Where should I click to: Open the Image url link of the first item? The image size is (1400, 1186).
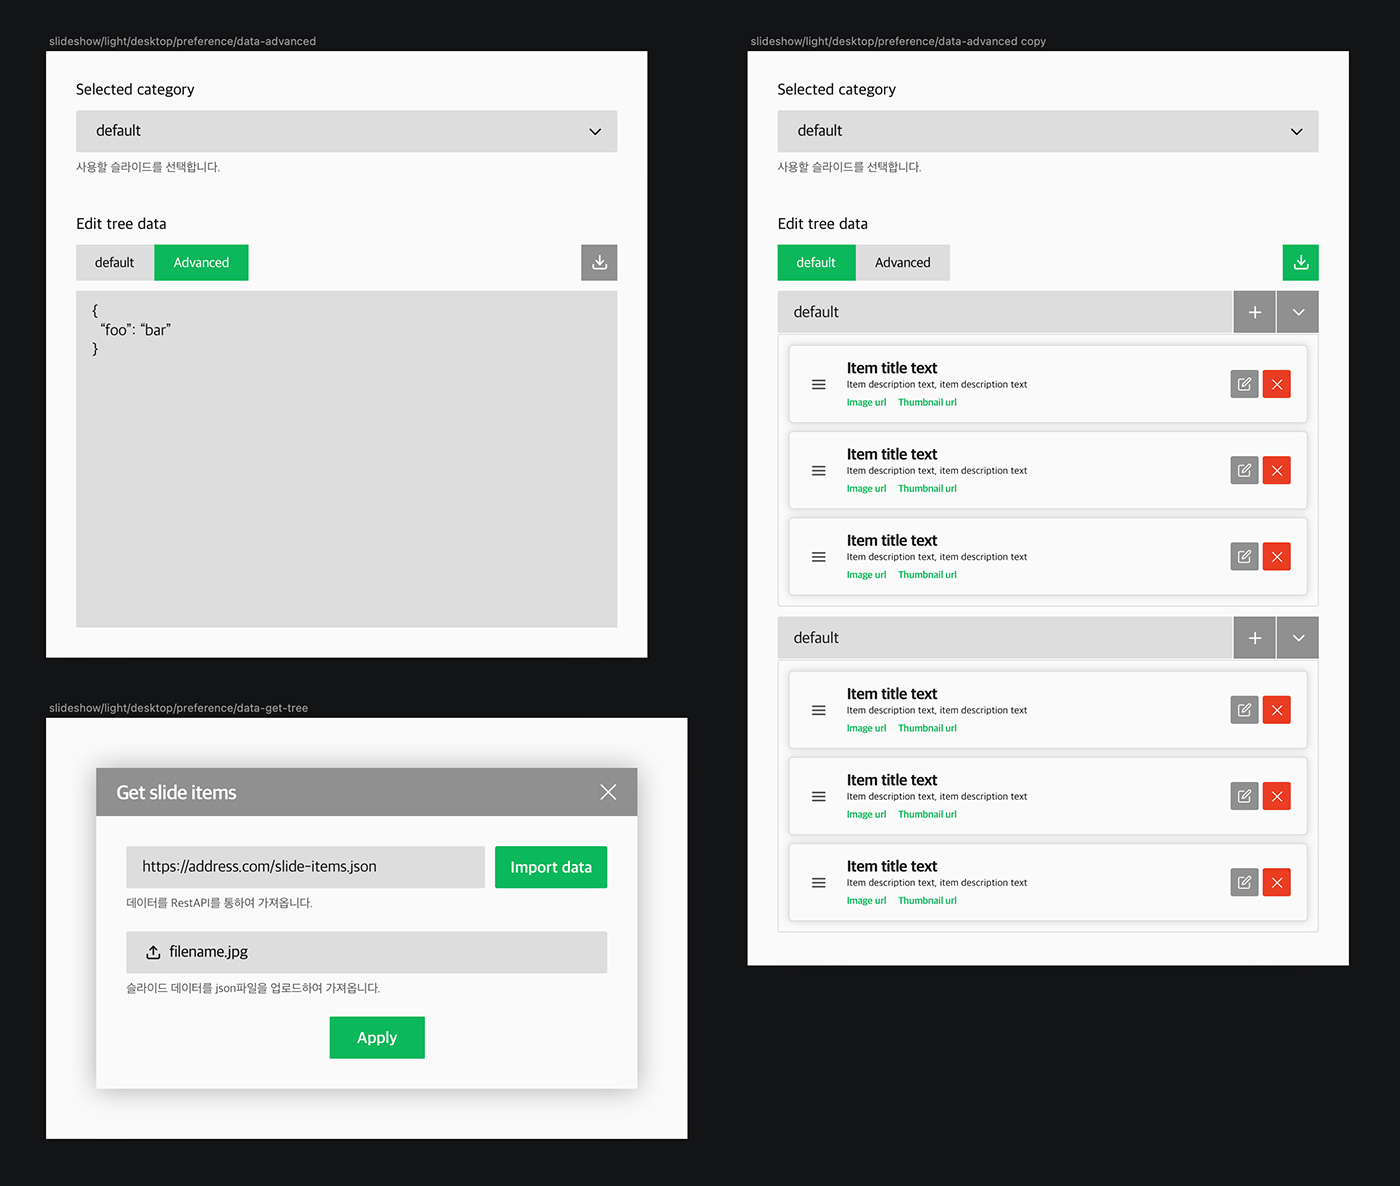tap(866, 403)
